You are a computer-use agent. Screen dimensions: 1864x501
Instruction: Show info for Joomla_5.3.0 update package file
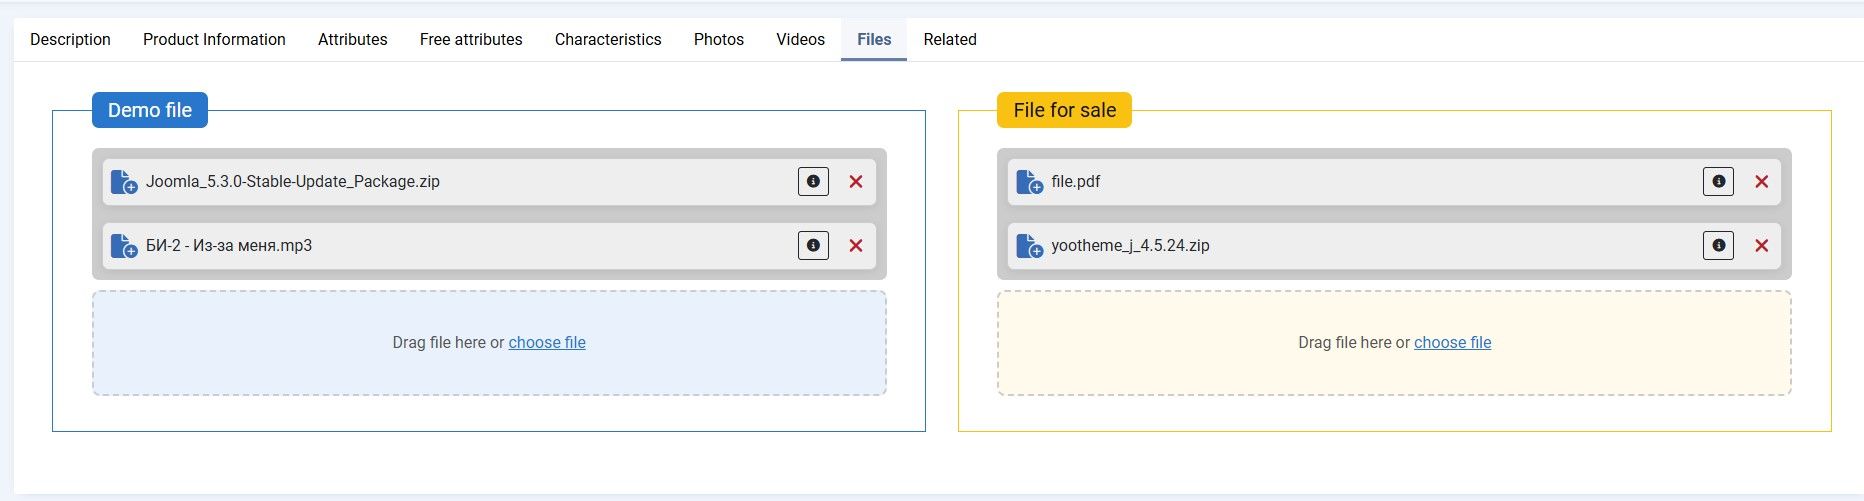coord(813,182)
